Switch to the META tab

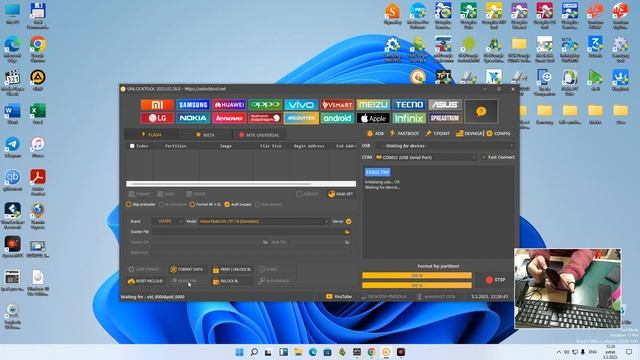(205, 135)
